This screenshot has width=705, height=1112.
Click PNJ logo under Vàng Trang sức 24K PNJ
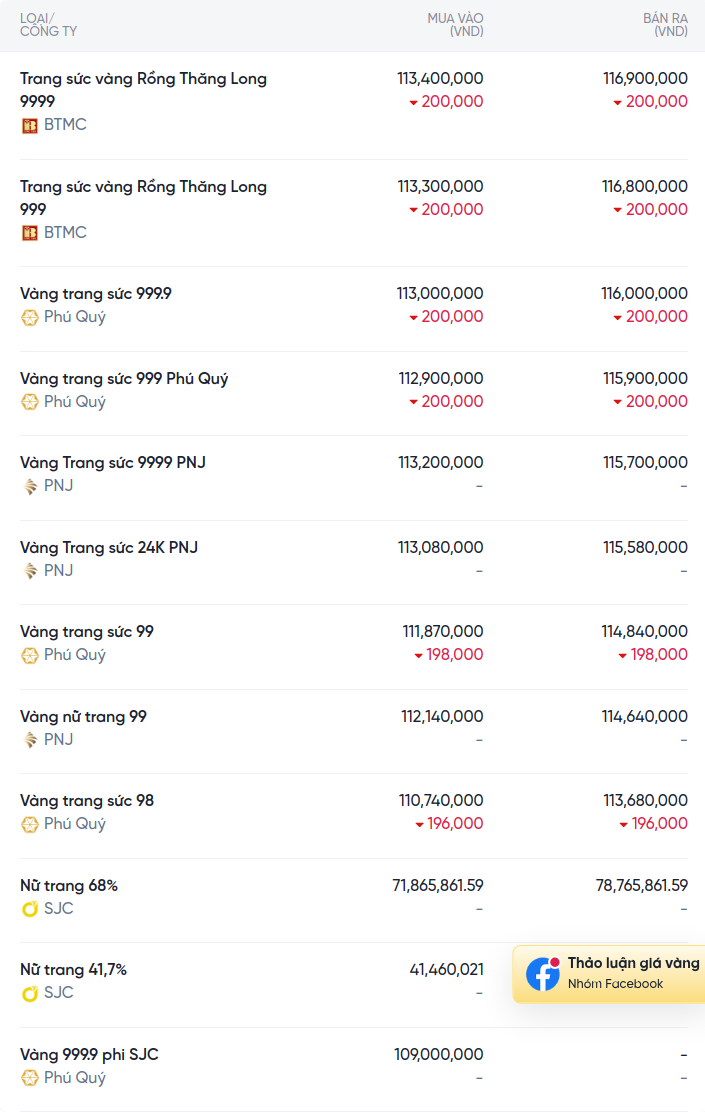pos(29,571)
